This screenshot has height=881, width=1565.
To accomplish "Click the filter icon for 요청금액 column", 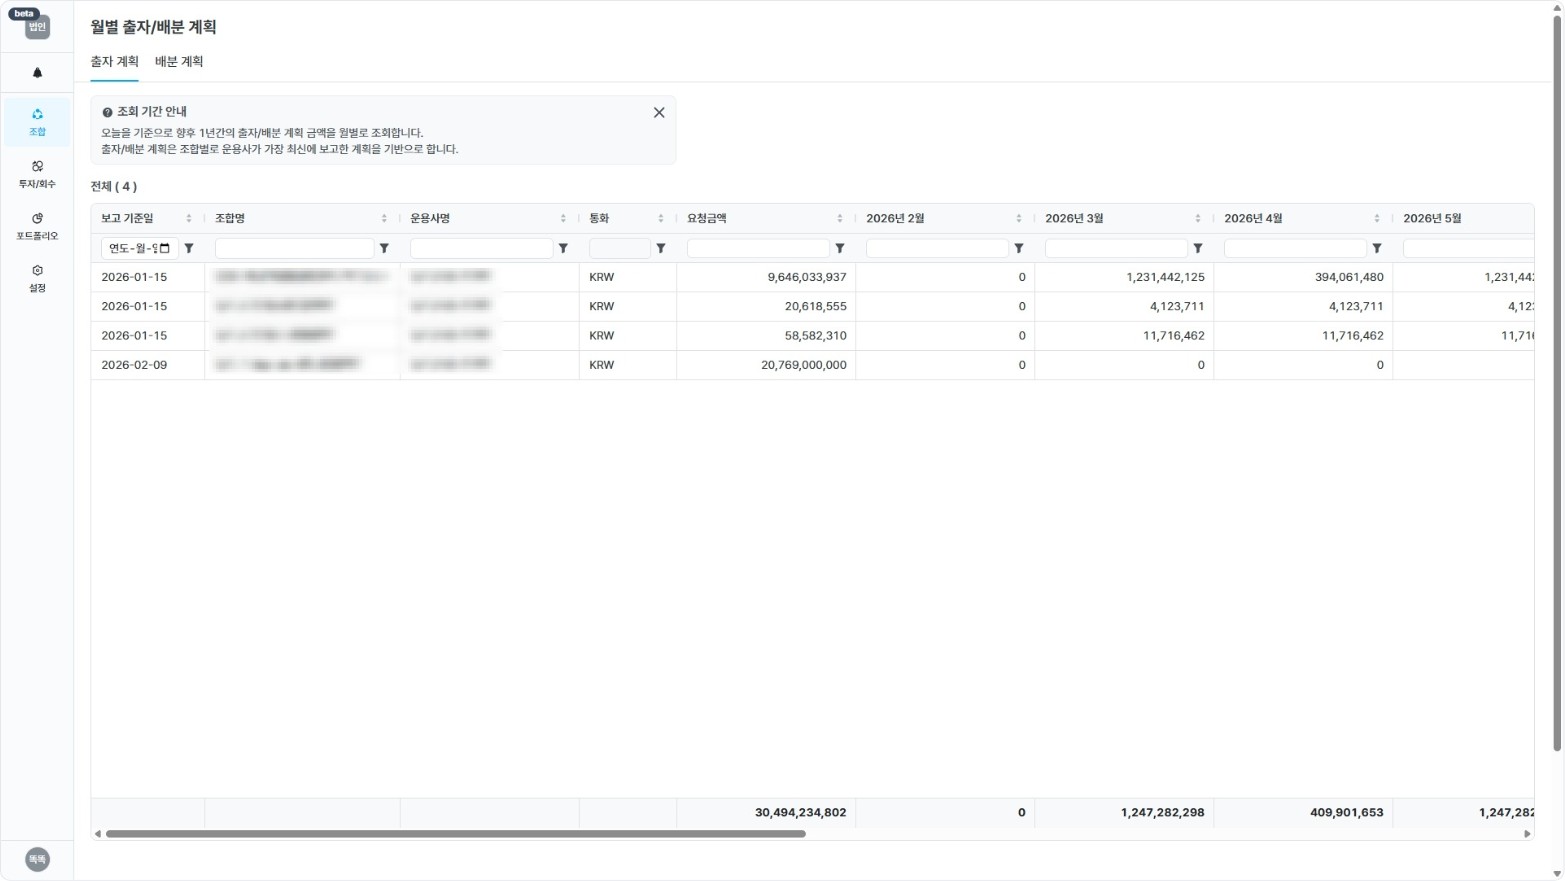I will click(840, 248).
